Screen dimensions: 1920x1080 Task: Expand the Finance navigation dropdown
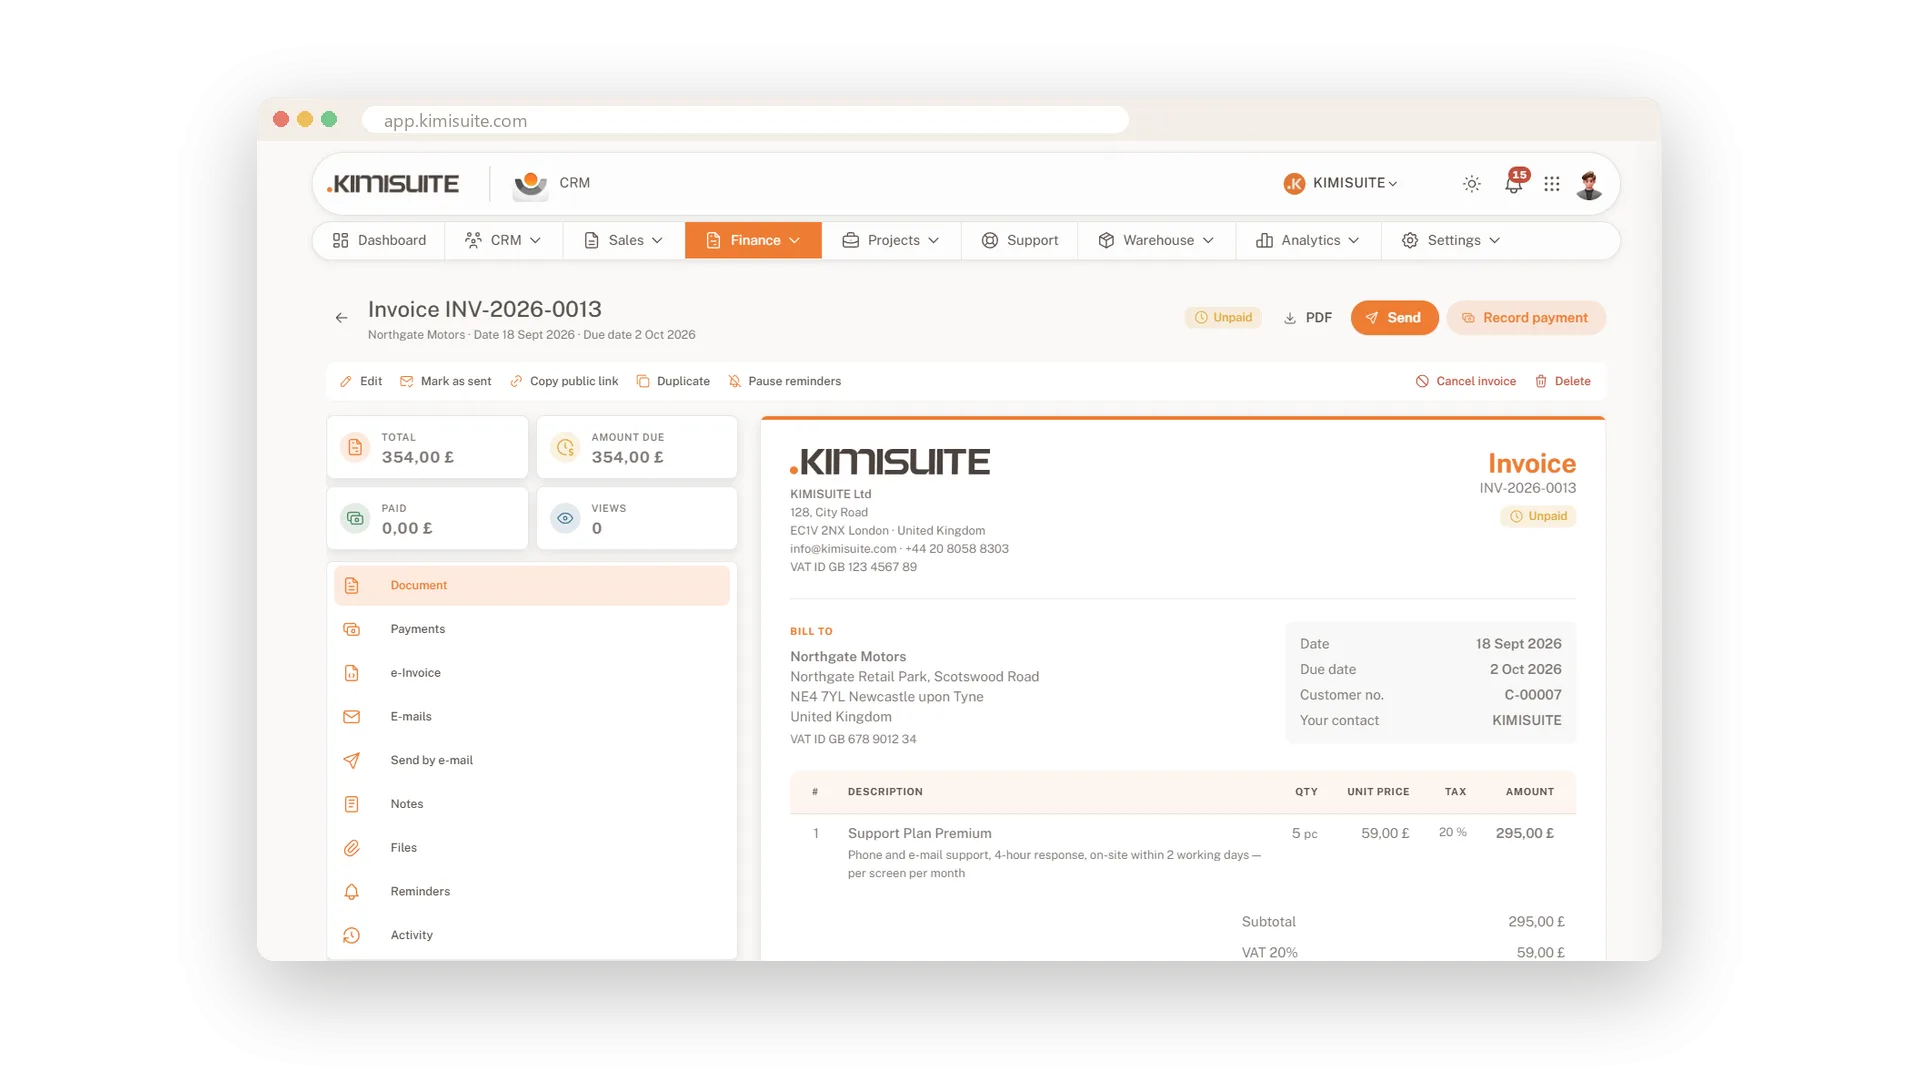(x=753, y=241)
